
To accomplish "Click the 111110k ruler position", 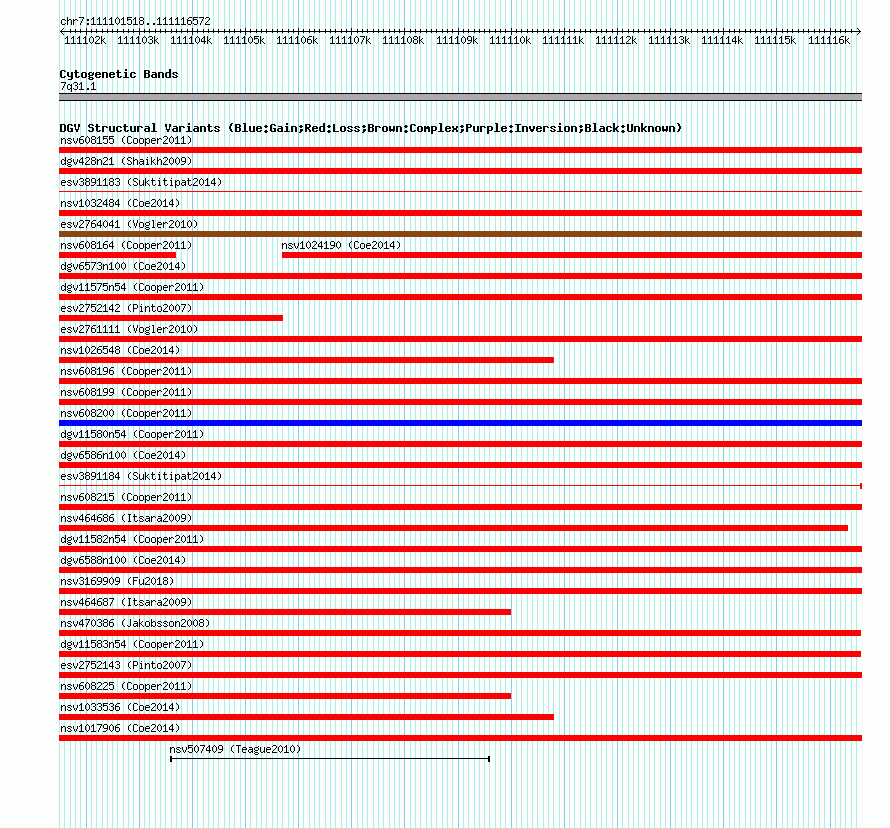I will tap(510, 40).
